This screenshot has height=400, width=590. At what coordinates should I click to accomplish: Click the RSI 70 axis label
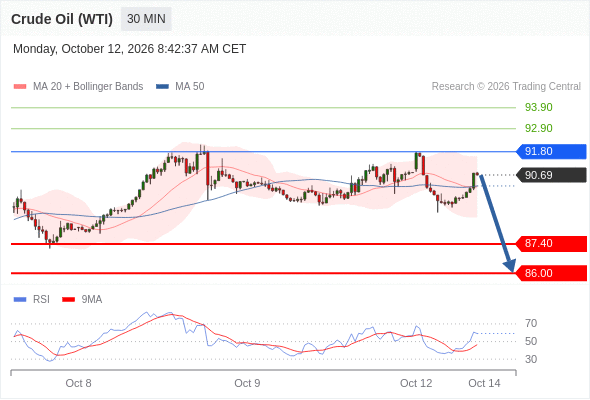pos(531,323)
